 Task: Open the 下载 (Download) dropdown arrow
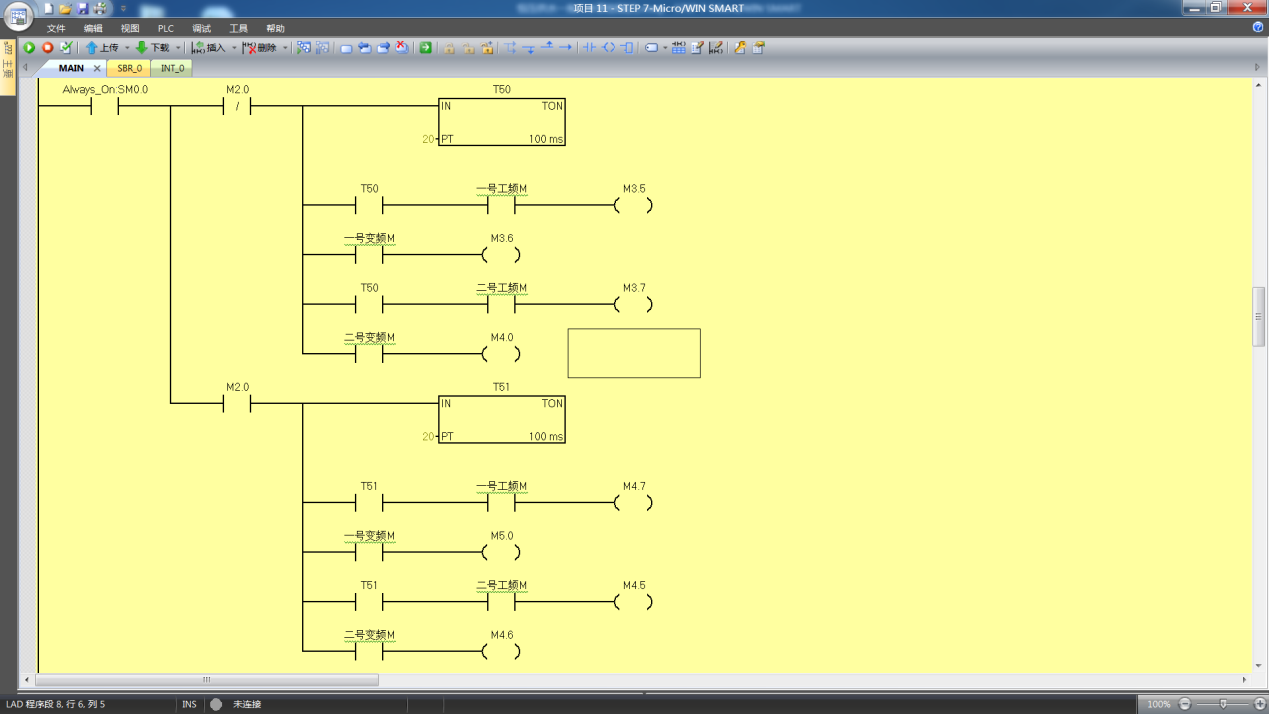(x=179, y=48)
